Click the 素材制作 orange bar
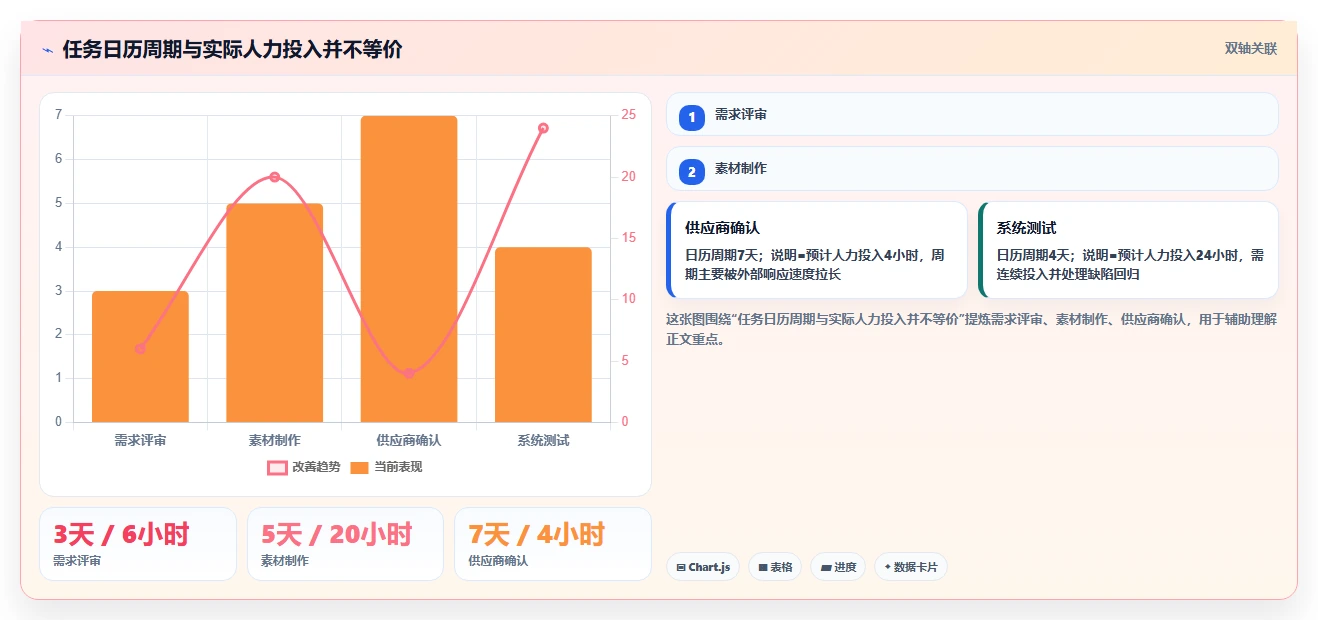Viewport: 1318px width, 620px height. (x=275, y=313)
